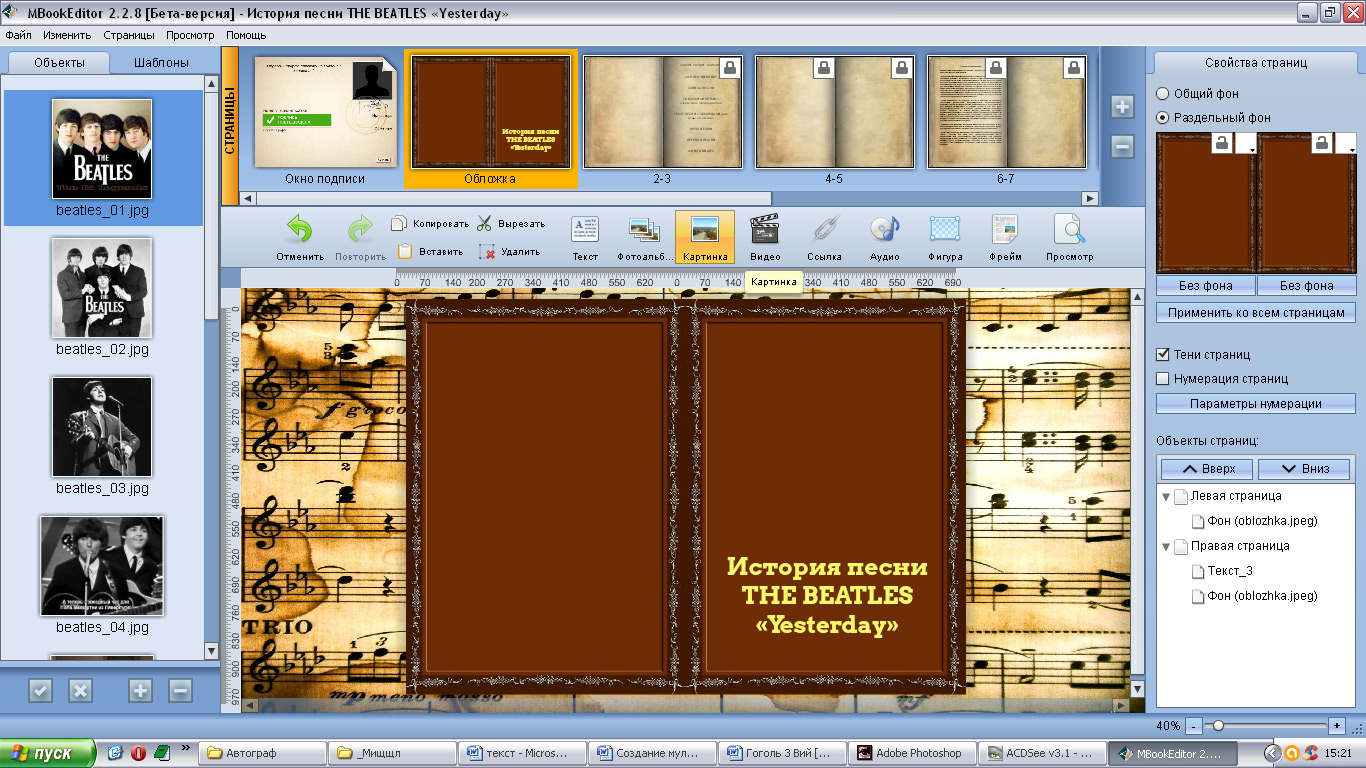This screenshot has width=1366, height=768.
Task: Toggle Тени страниц checkbox
Action: pyautogui.click(x=1162, y=354)
